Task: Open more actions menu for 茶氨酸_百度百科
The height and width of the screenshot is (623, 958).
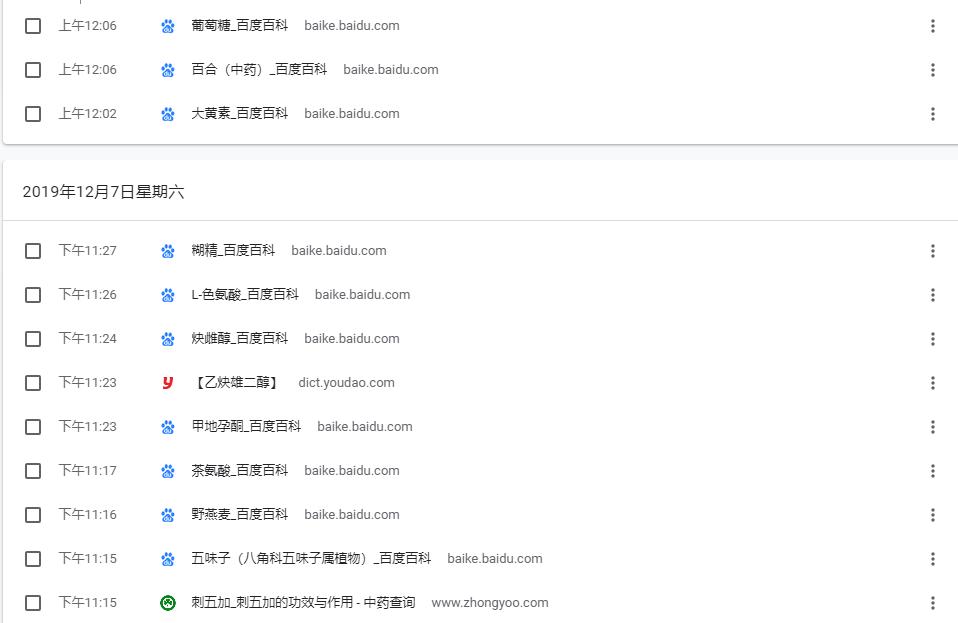Action: click(x=933, y=470)
